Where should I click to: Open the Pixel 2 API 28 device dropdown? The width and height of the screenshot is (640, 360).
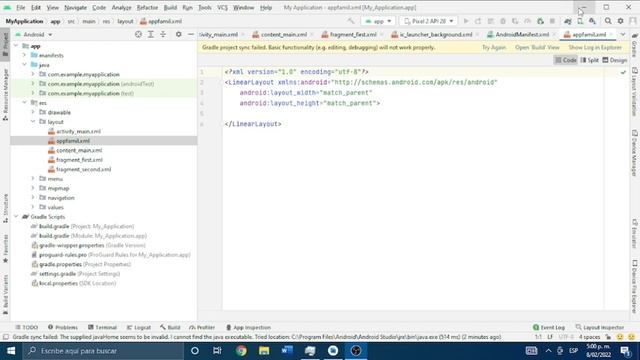[428, 21]
